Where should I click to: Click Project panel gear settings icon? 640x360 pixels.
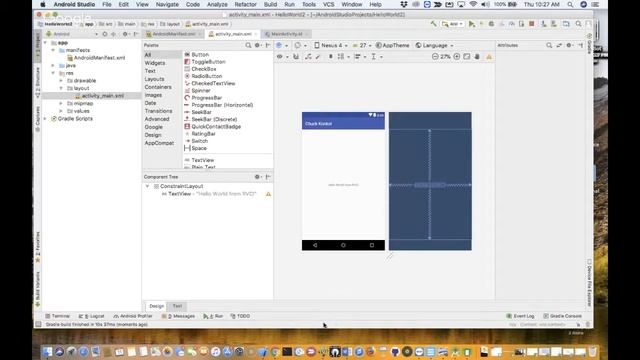tap(125, 34)
